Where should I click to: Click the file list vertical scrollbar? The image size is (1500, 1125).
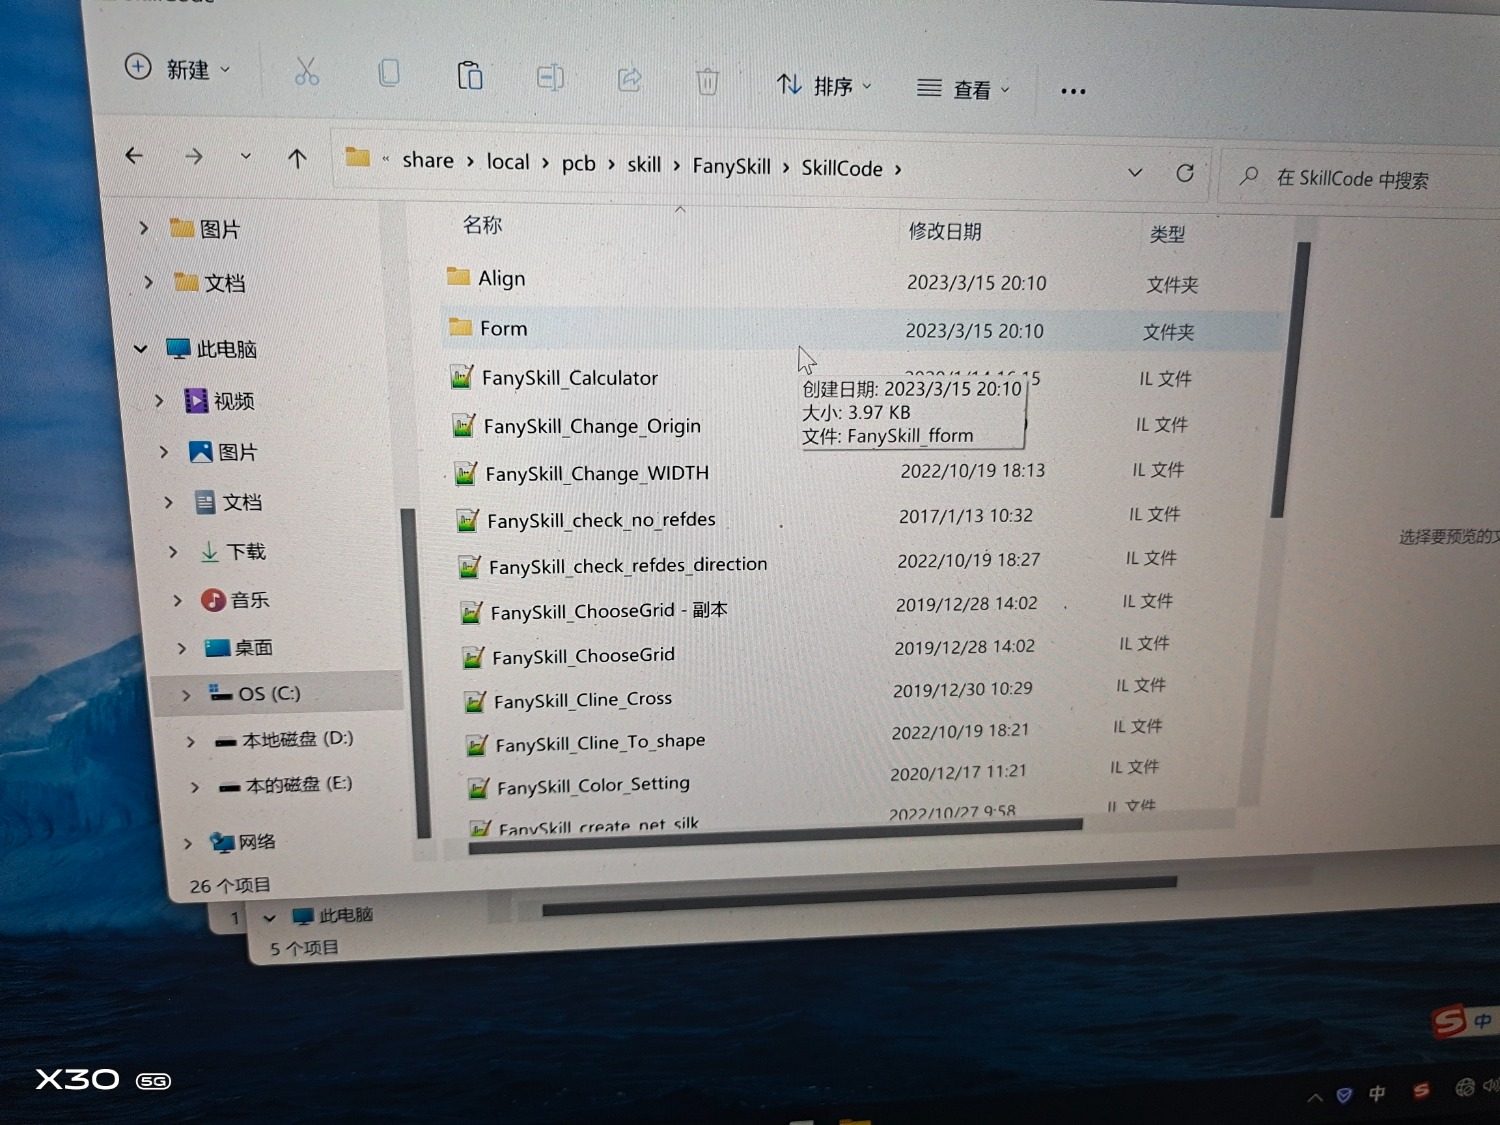(x=1290, y=380)
